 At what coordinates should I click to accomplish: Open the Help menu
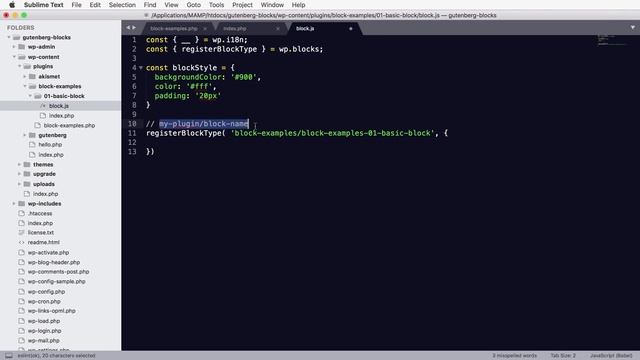coord(298,5)
